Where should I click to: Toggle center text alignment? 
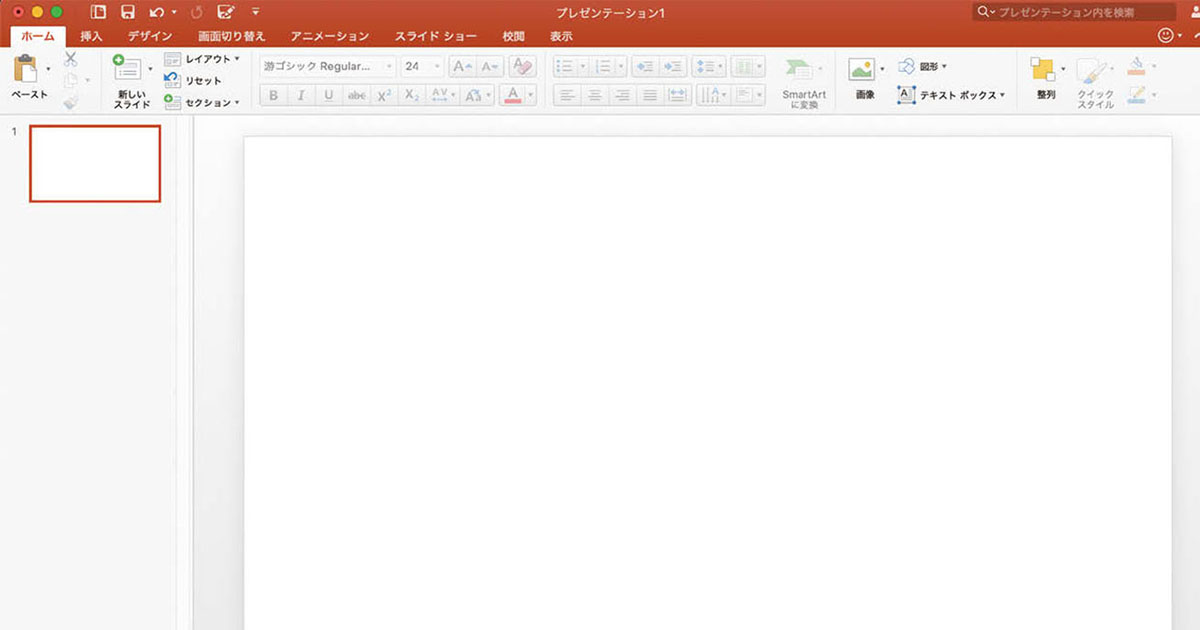[x=595, y=96]
